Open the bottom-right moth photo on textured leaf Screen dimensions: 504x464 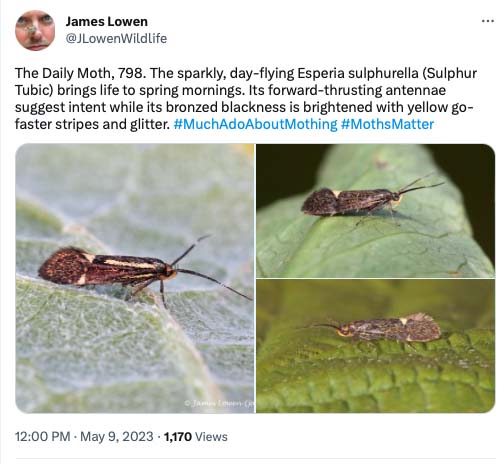tap(375, 346)
